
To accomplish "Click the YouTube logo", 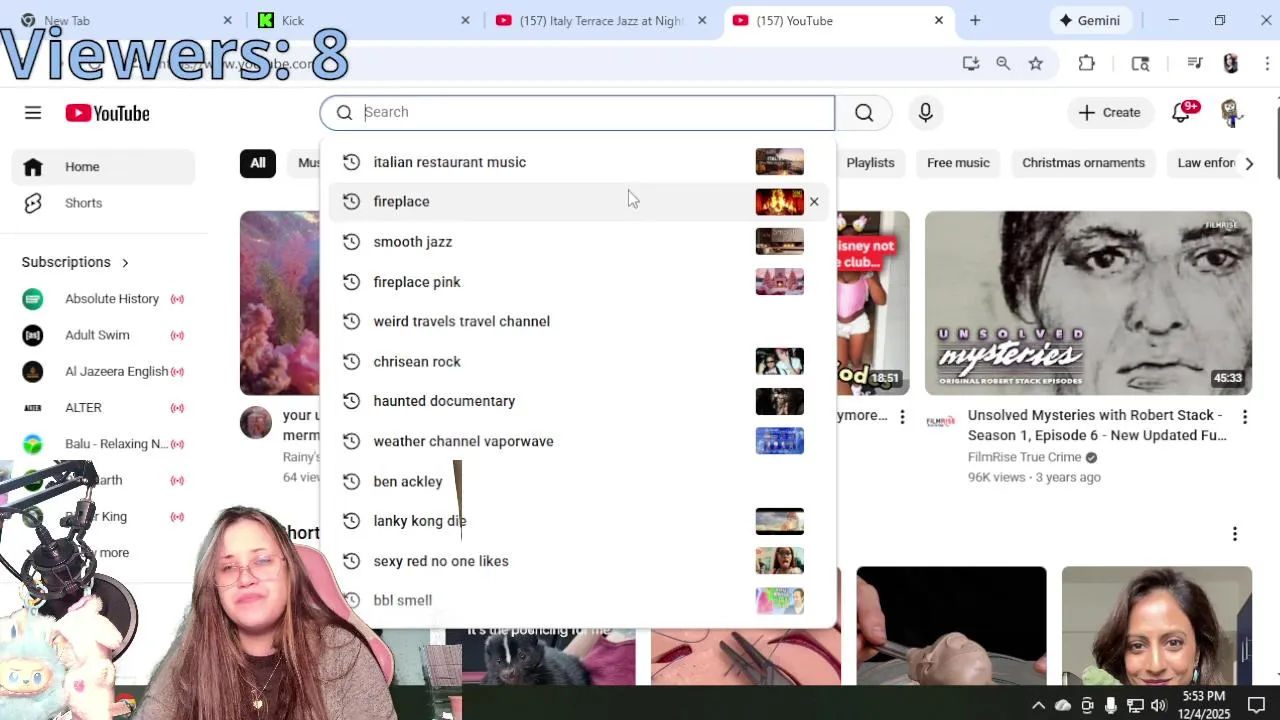I will point(107,113).
